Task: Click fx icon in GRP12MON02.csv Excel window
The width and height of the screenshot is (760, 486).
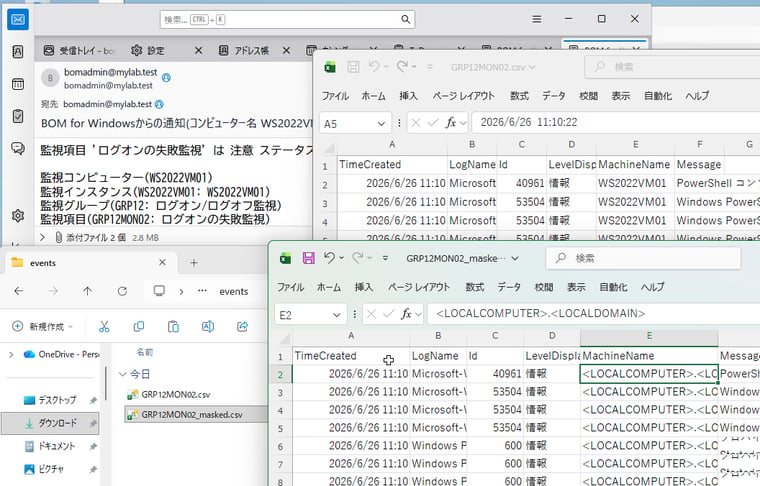Action: [x=451, y=123]
